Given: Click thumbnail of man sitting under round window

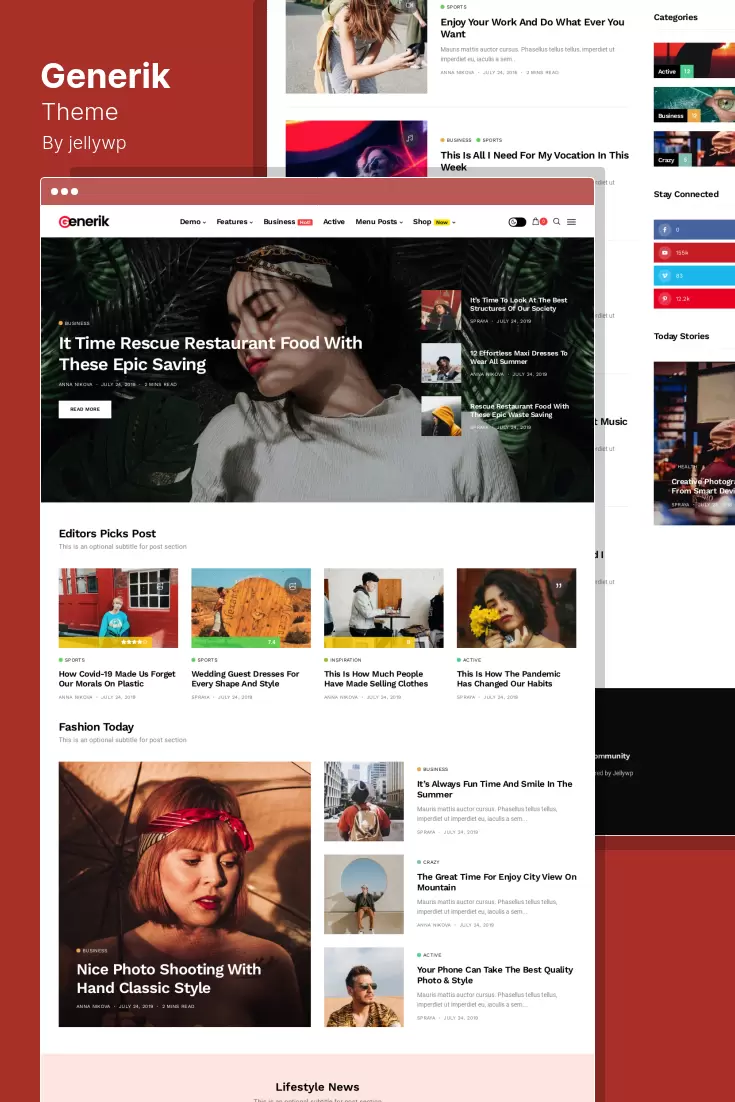Looking at the screenshot, I should [x=364, y=894].
